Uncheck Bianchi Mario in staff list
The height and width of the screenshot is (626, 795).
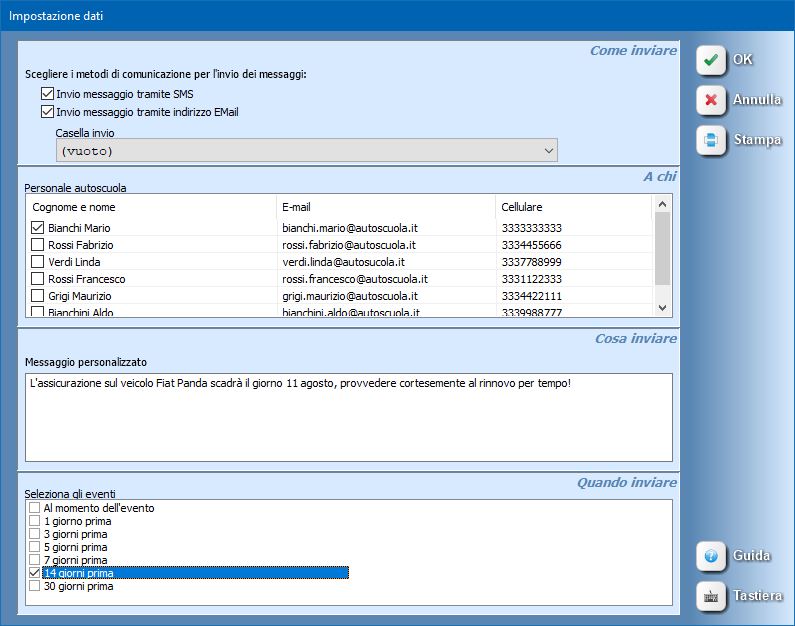(x=38, y=228)
